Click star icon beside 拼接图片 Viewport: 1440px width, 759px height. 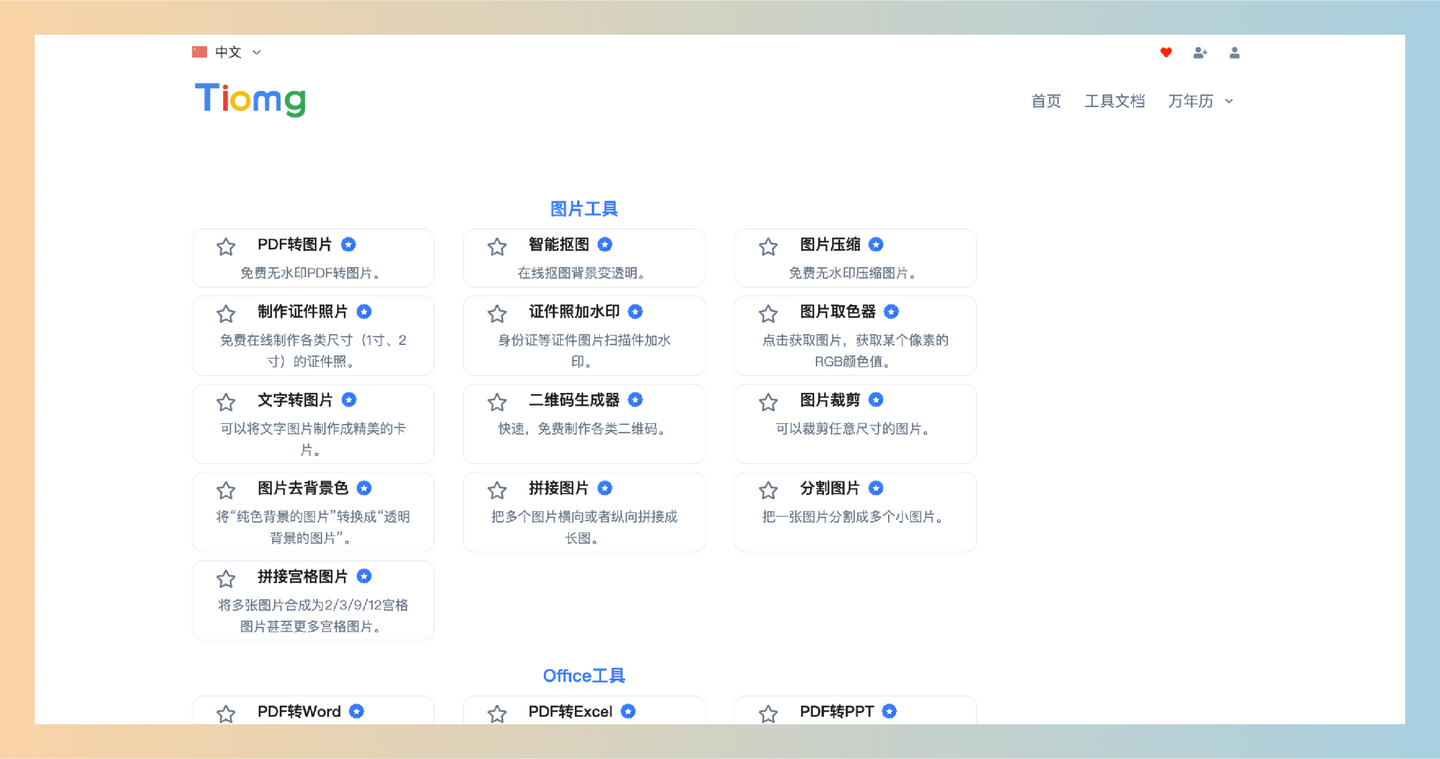497,490
